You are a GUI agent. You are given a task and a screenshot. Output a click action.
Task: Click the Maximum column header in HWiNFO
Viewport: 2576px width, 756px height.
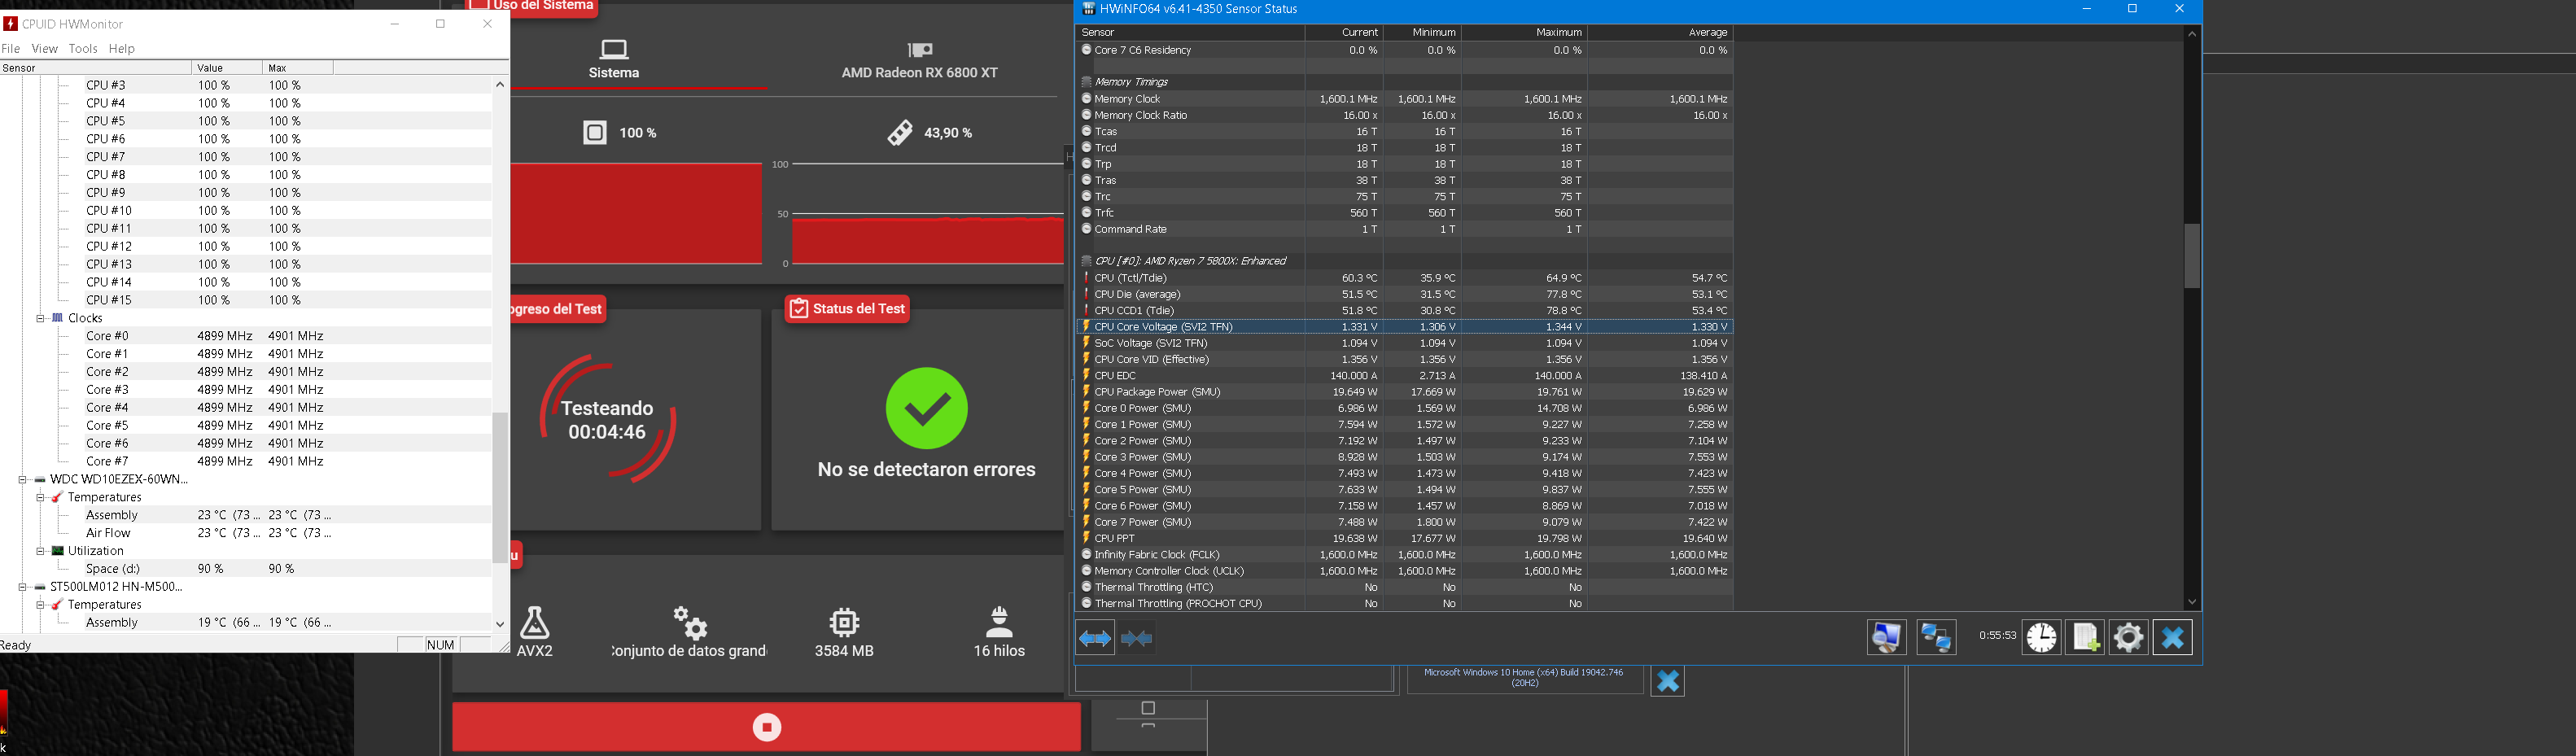(1524, 33)
